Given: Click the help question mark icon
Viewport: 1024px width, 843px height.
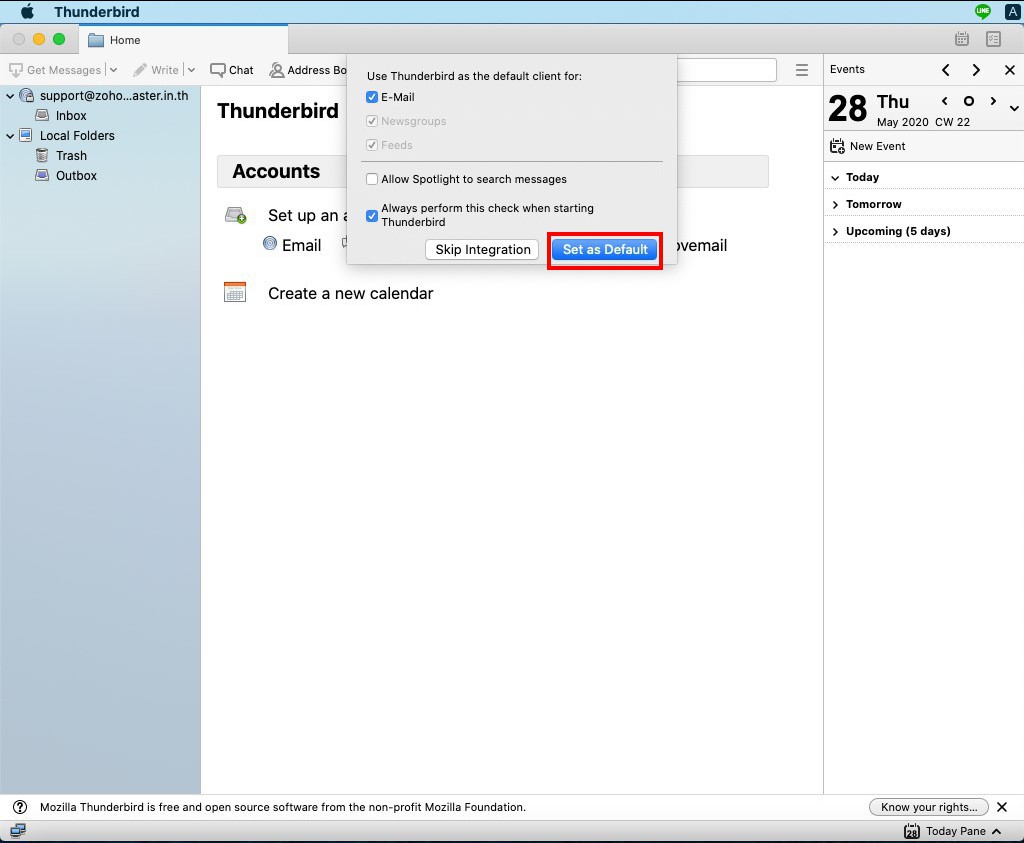Looking at the screenshot, I should [x=20, y=807].
